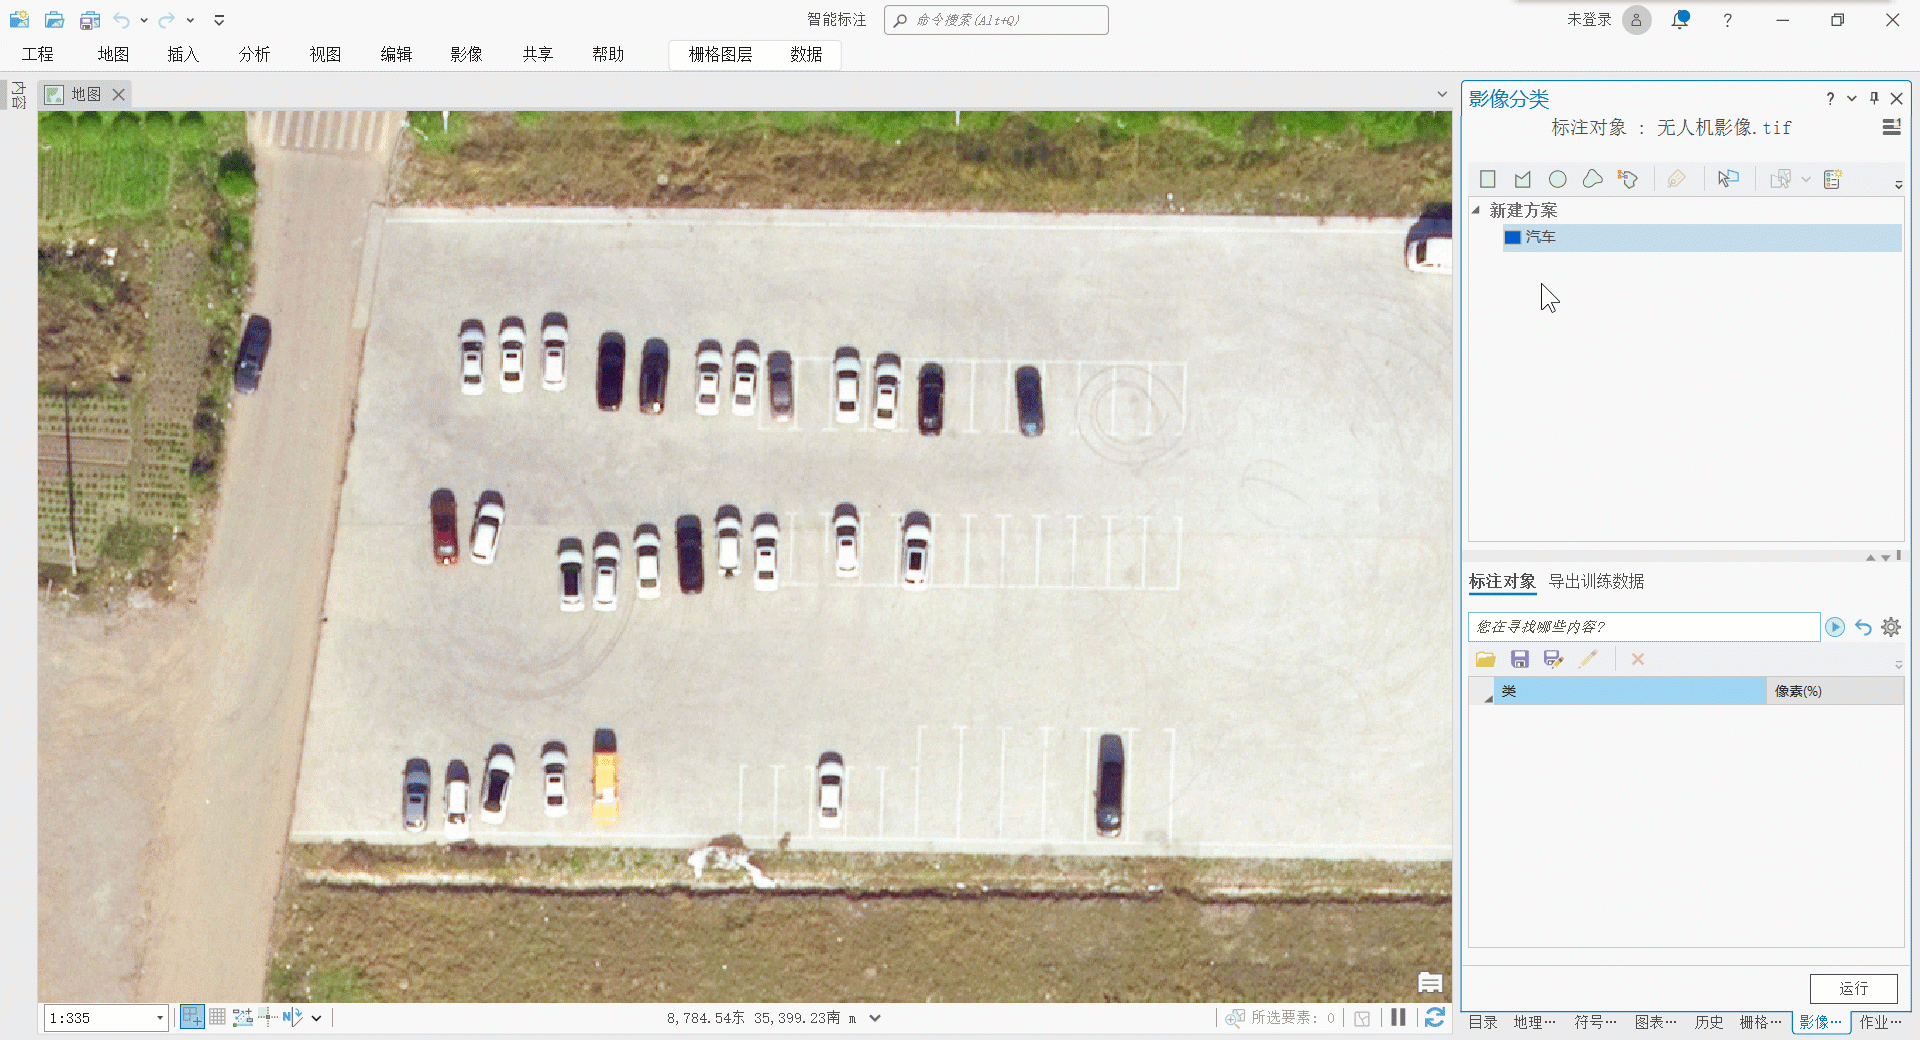Switch to the 导出训练数据 tab
This screenshot has height=1040, width=1920.
pos(1596,581)
